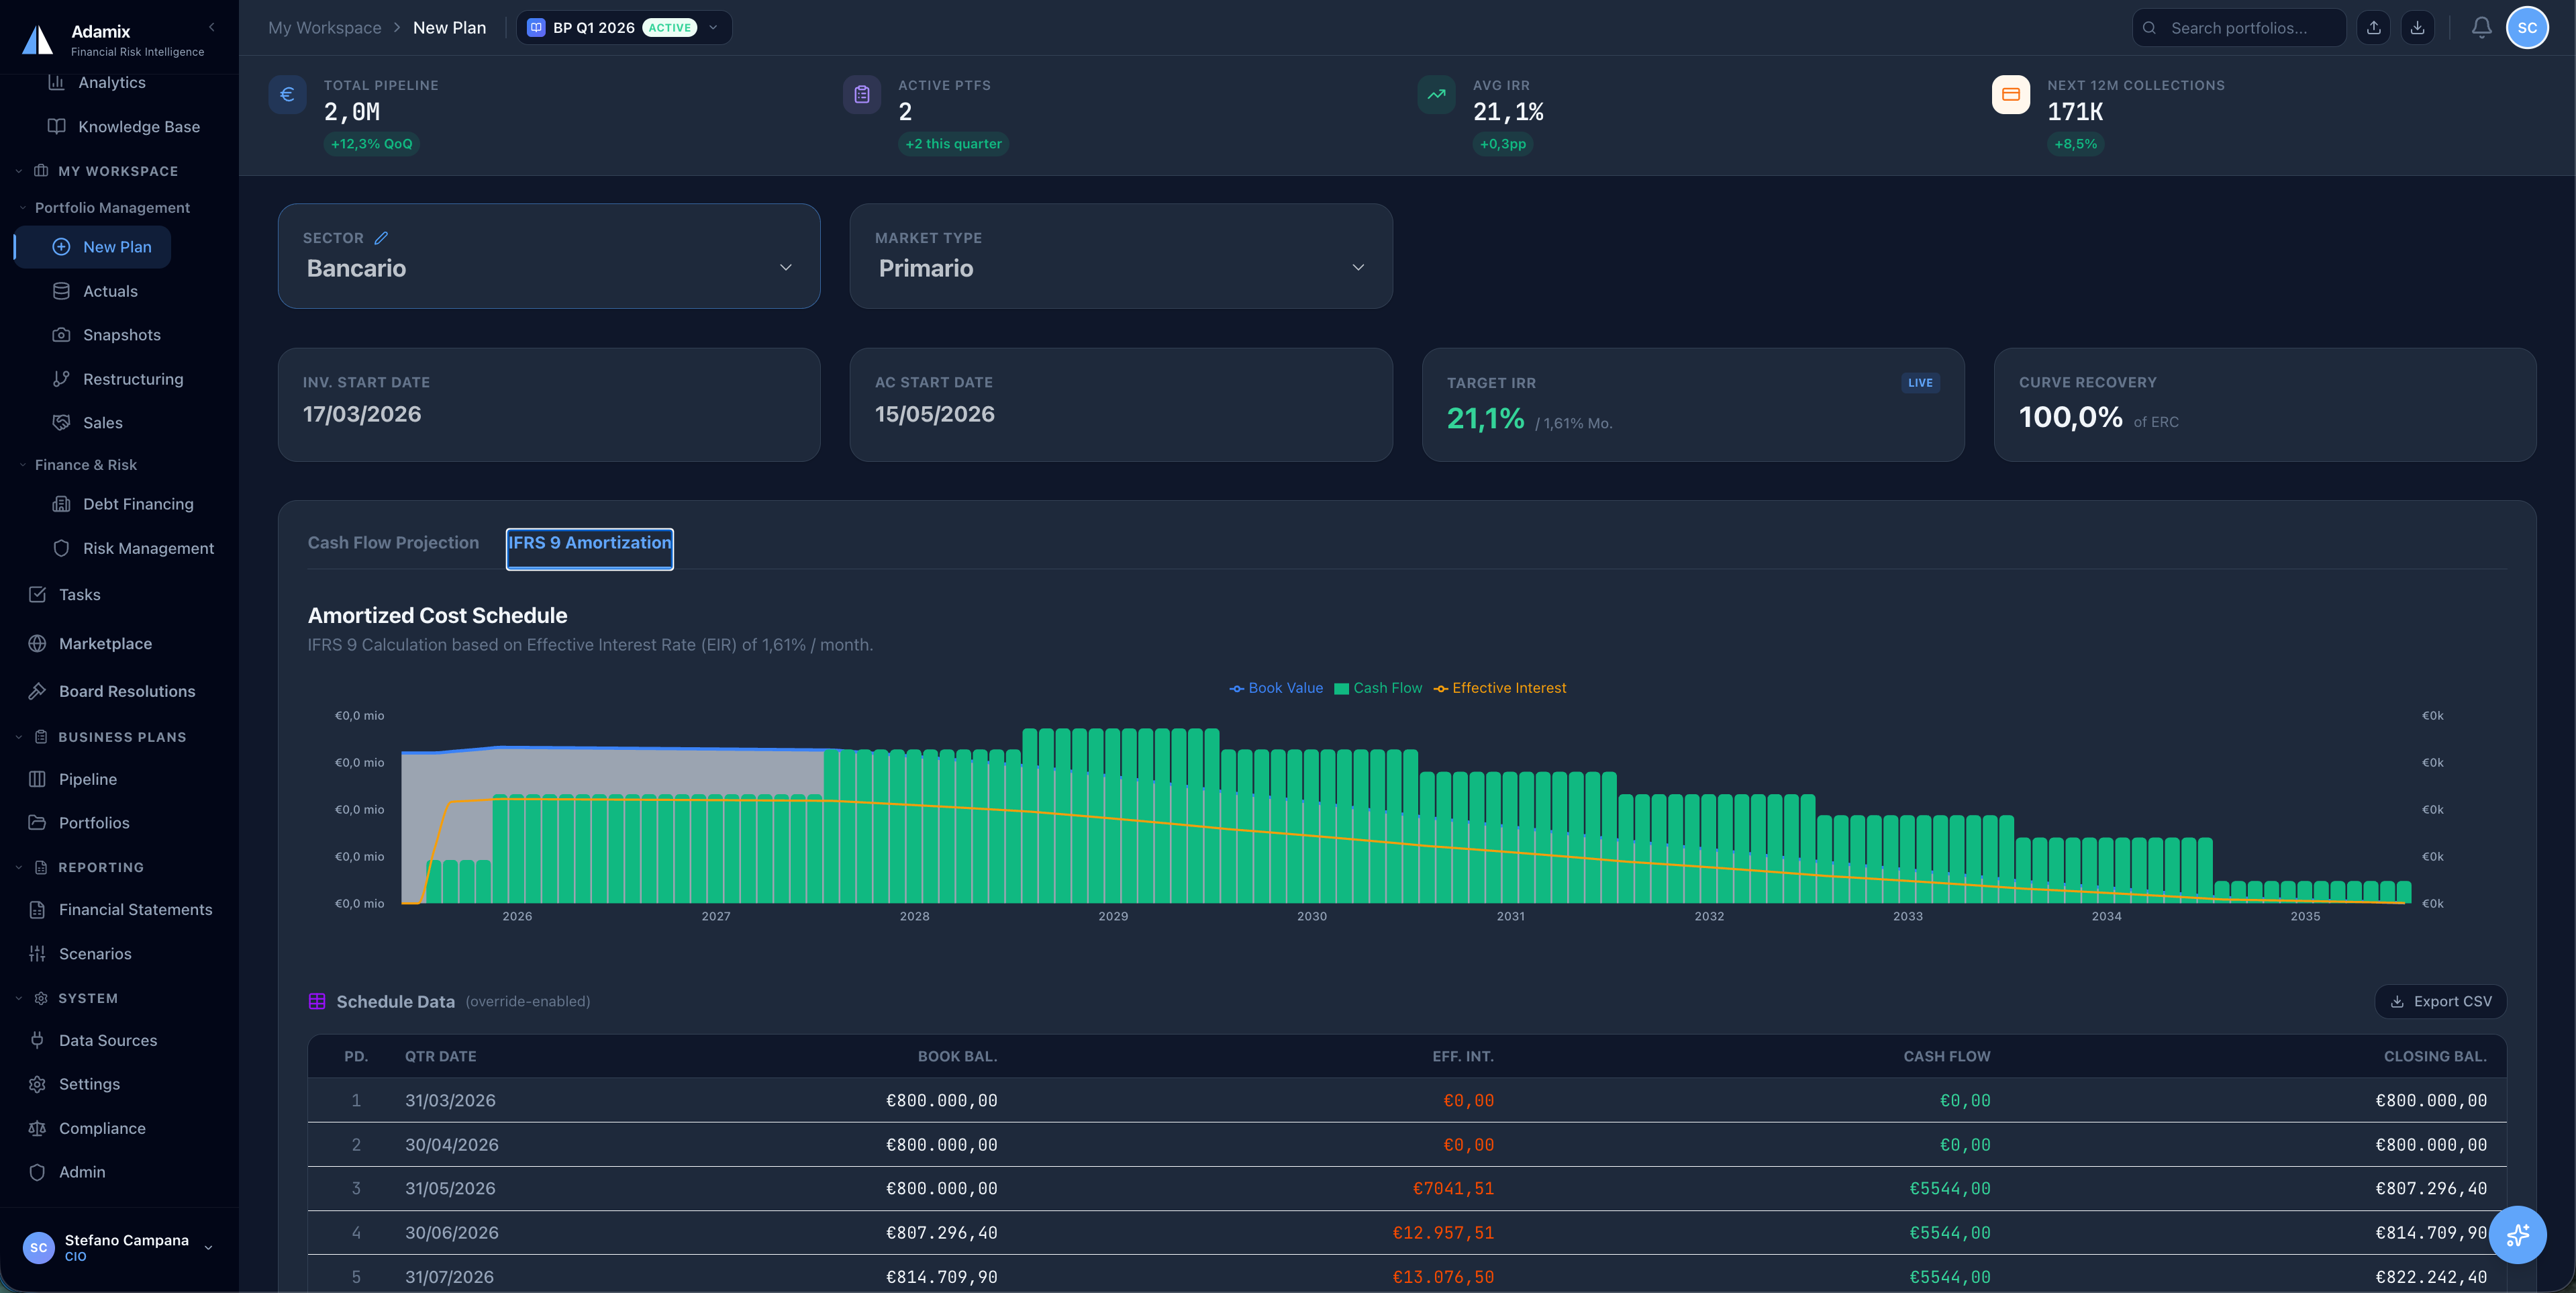
Task: Switch to Cash Flow Projection tab
Action: click(x=393, y=543)
